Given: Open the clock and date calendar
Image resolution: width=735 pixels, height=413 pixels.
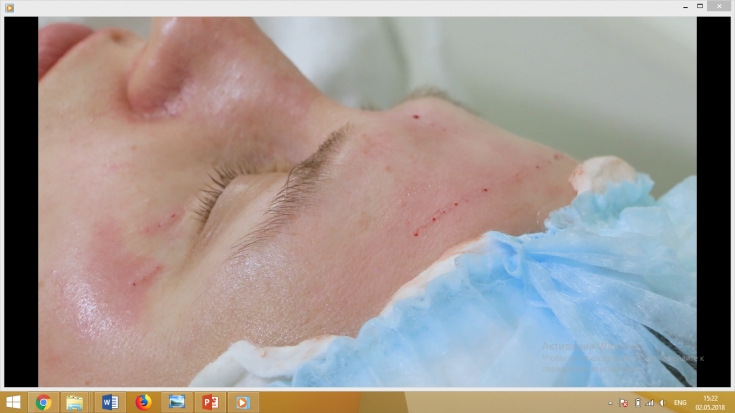Looking at the screenshot, I should click(710, 402).
